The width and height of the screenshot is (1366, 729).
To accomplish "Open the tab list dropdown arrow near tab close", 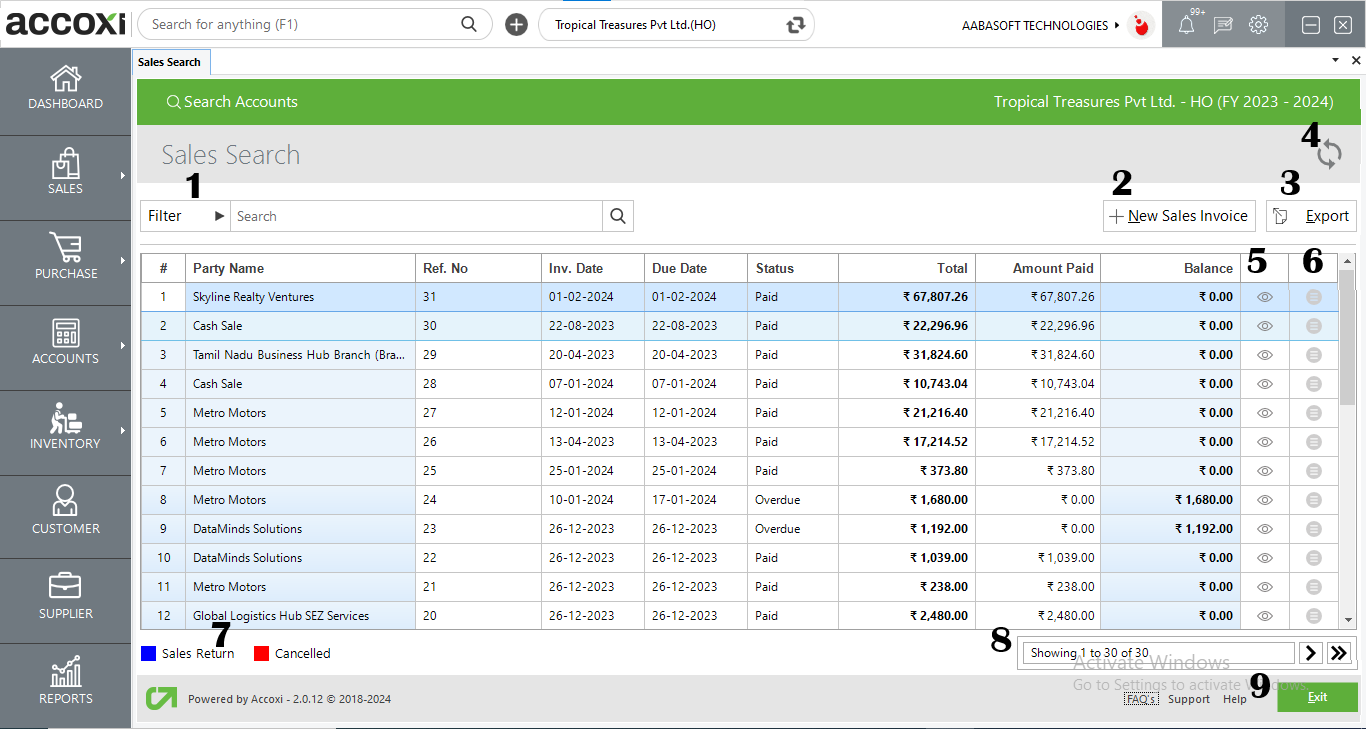I will pyautogui.click(x=1336, y=61).
